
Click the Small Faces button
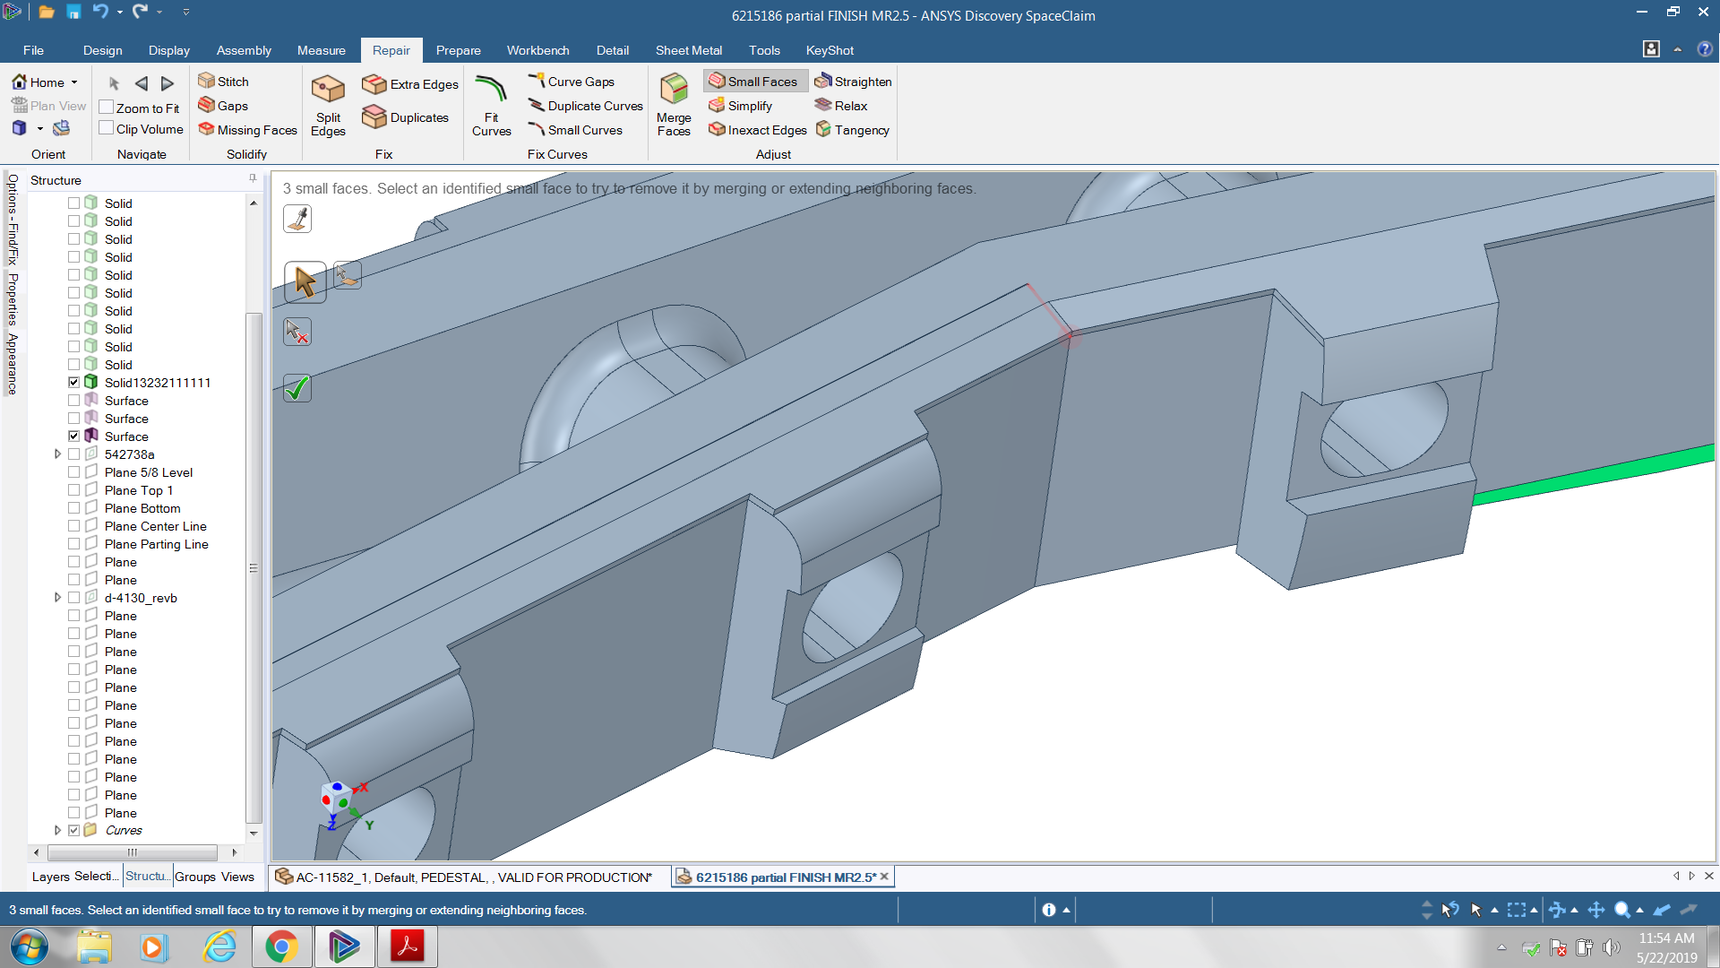pos(753,81)
